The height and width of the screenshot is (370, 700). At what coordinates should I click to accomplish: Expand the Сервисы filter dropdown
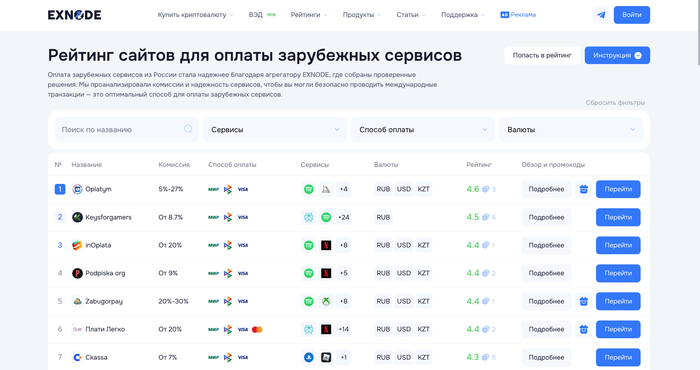pos(275,129)
